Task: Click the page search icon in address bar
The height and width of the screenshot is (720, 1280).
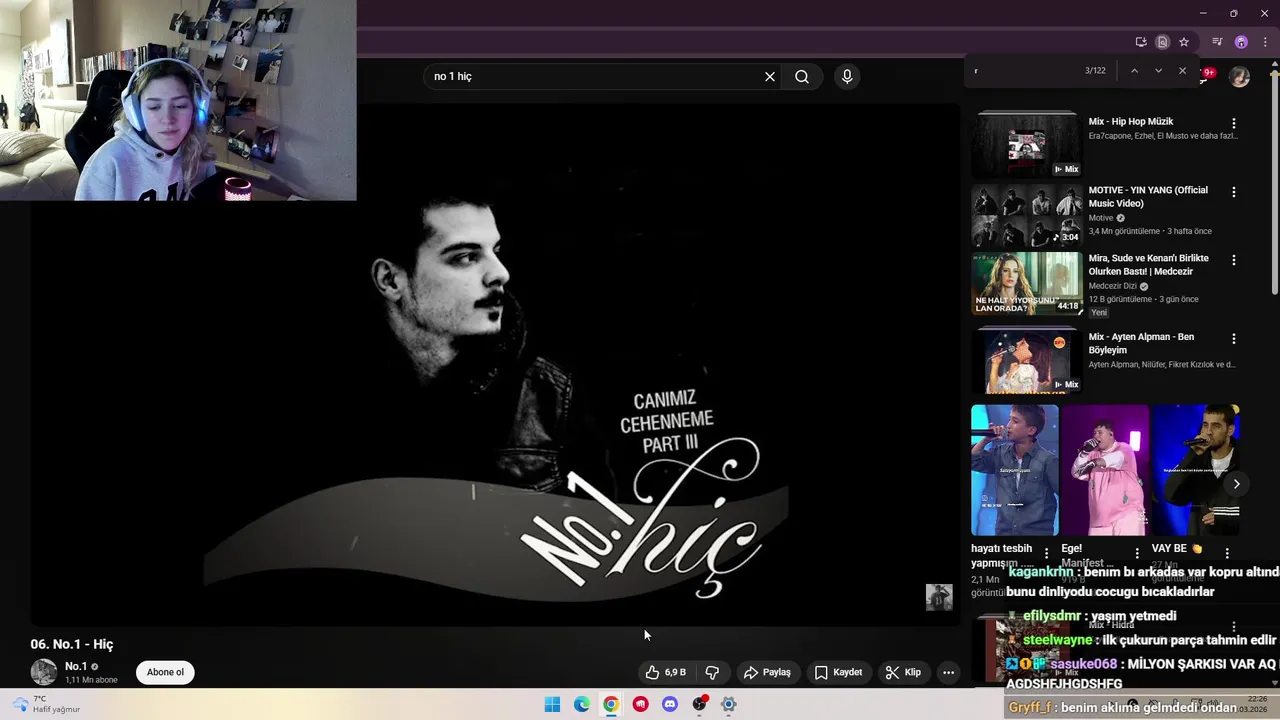Action: coord(1162,42)
